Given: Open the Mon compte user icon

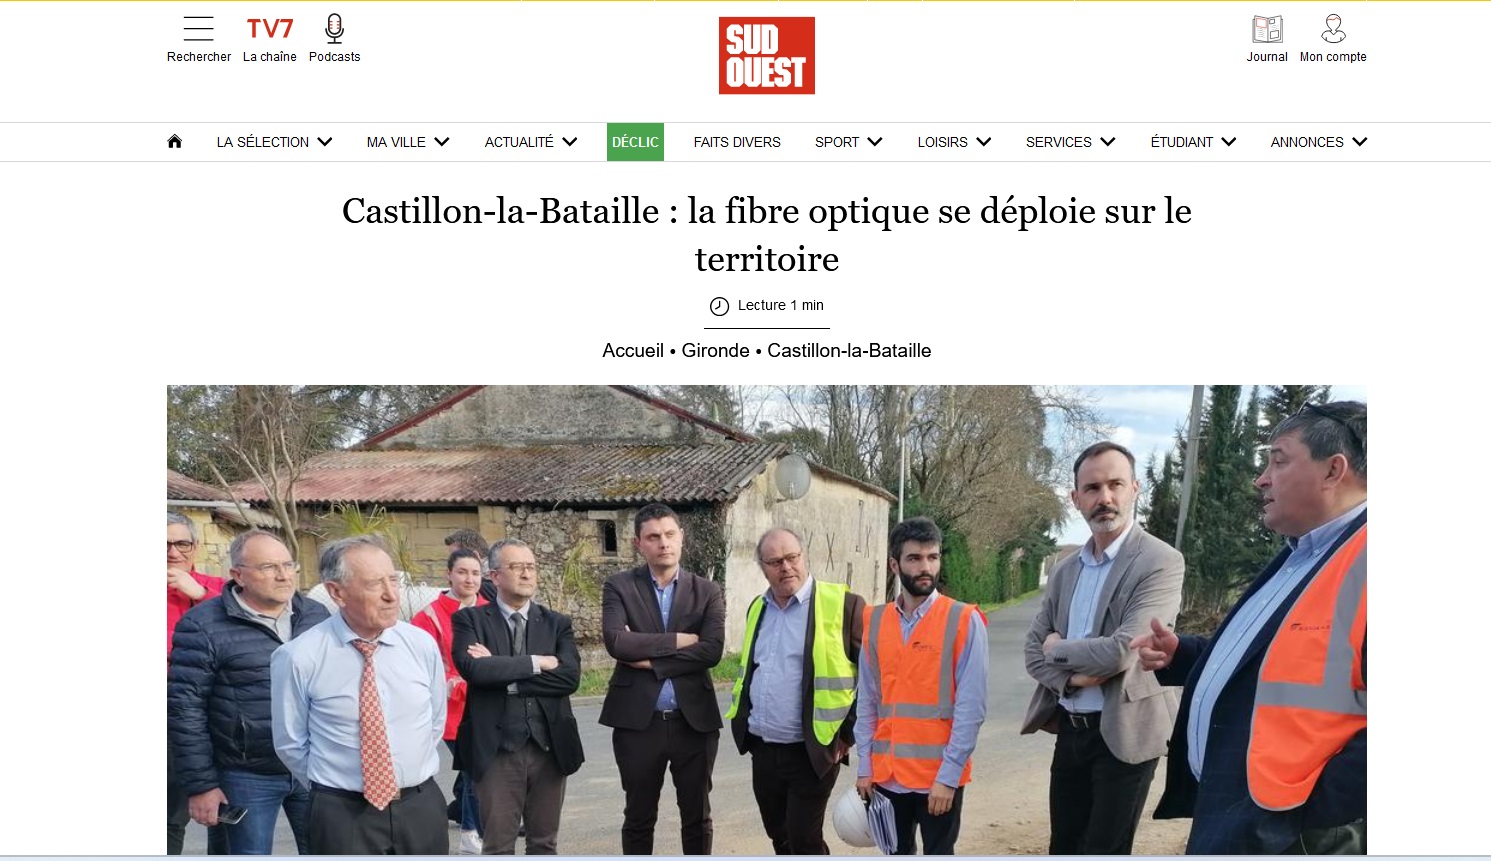Looking at the screenshot, I should (x=1333, y=28).
